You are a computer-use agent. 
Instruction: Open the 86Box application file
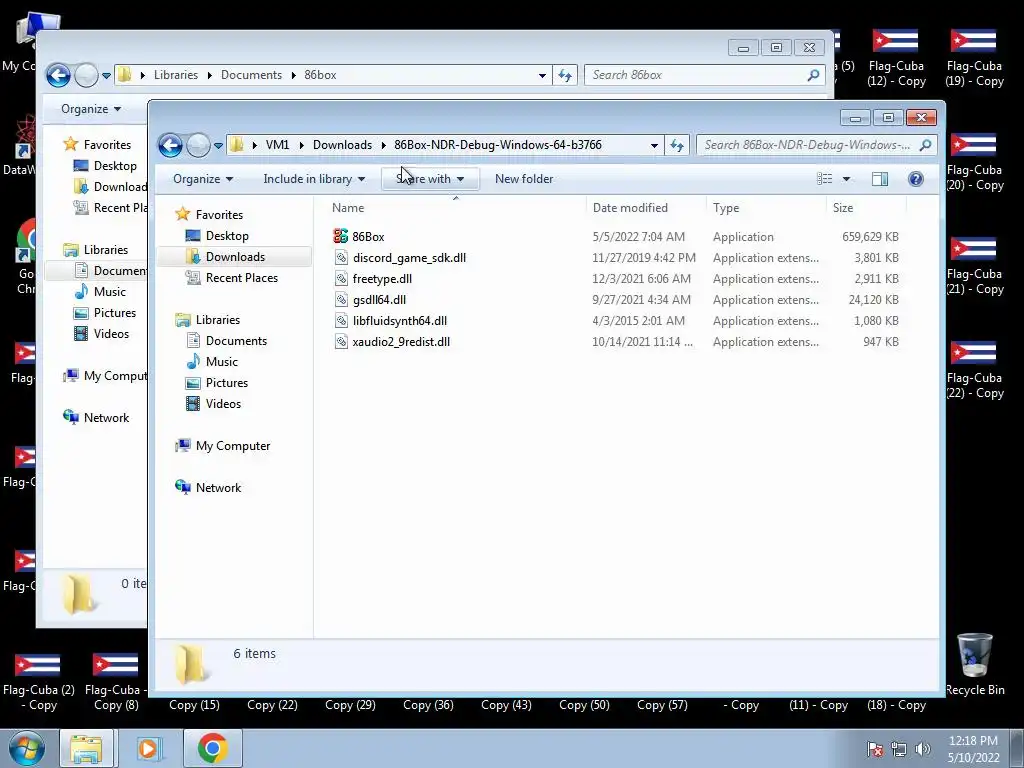pos(368,236)
